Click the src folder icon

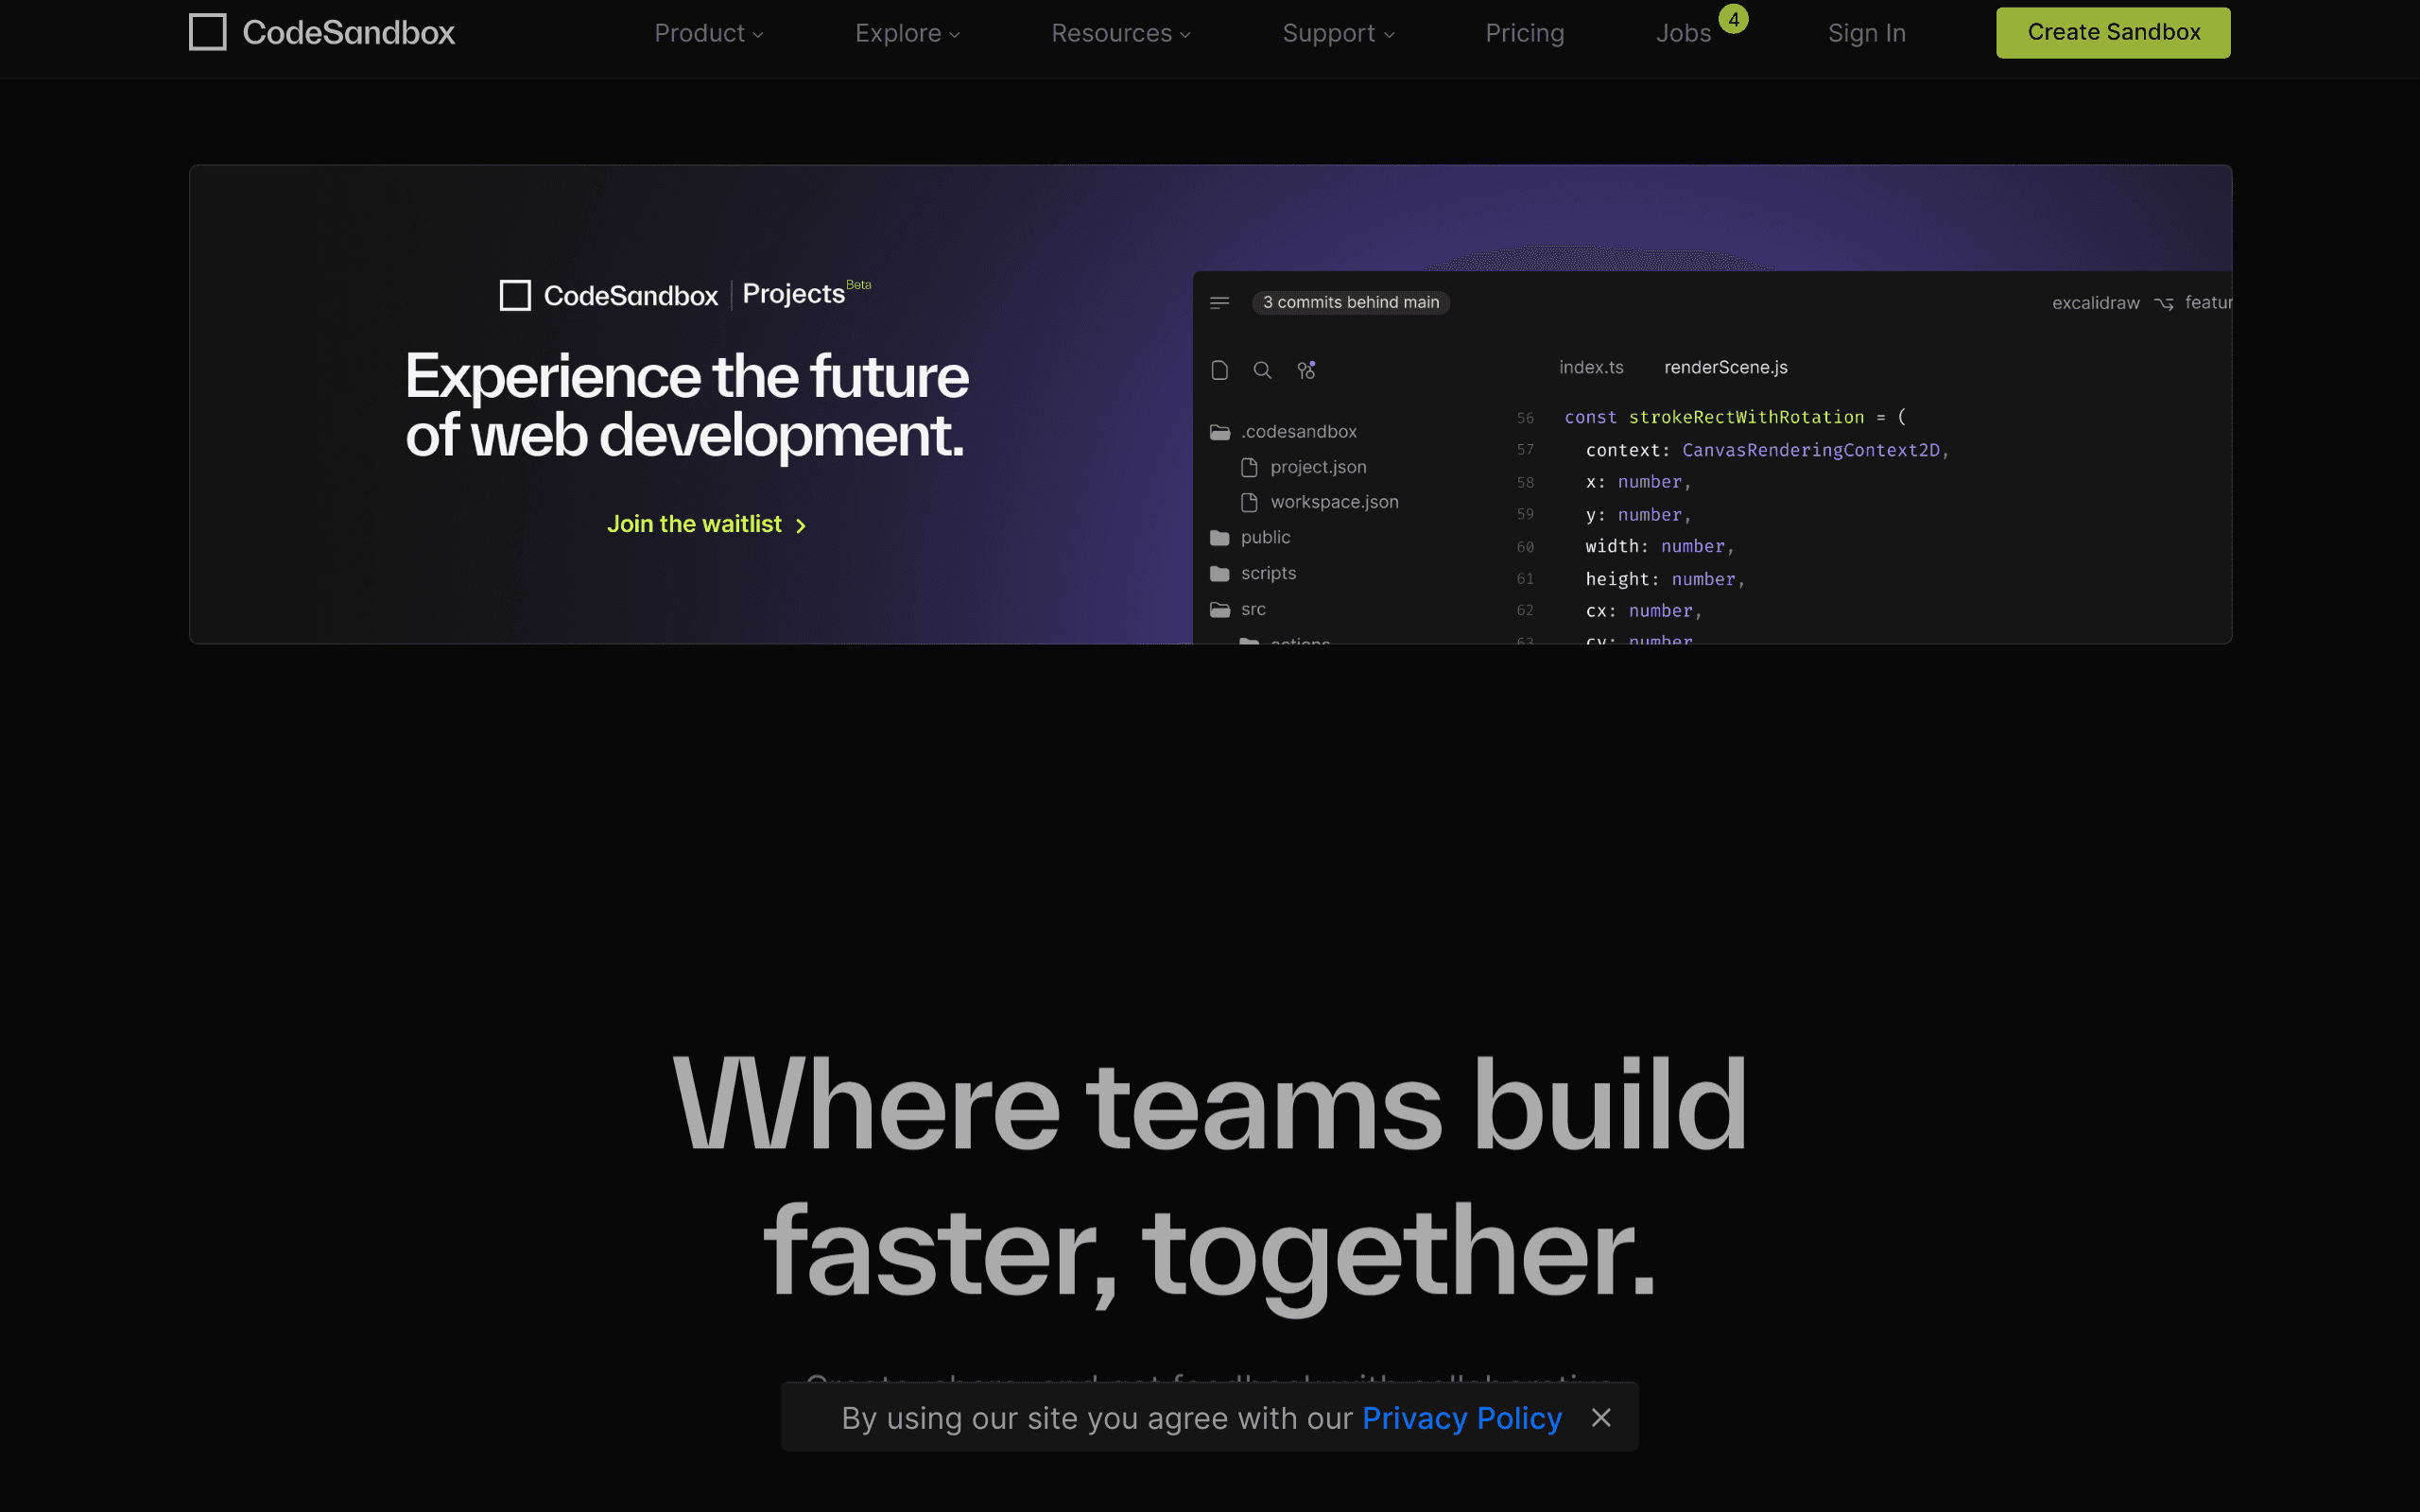[1219, 610]
